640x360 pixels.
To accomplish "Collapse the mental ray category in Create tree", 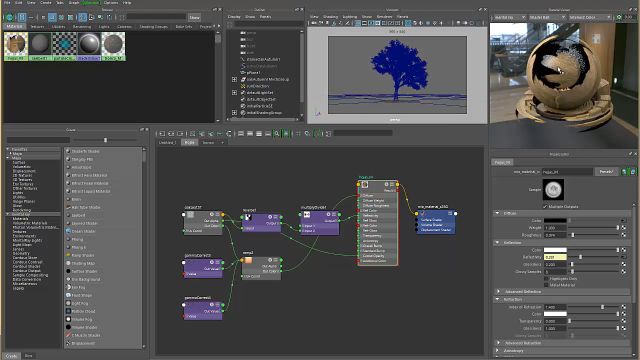I will tap(8, 214).
